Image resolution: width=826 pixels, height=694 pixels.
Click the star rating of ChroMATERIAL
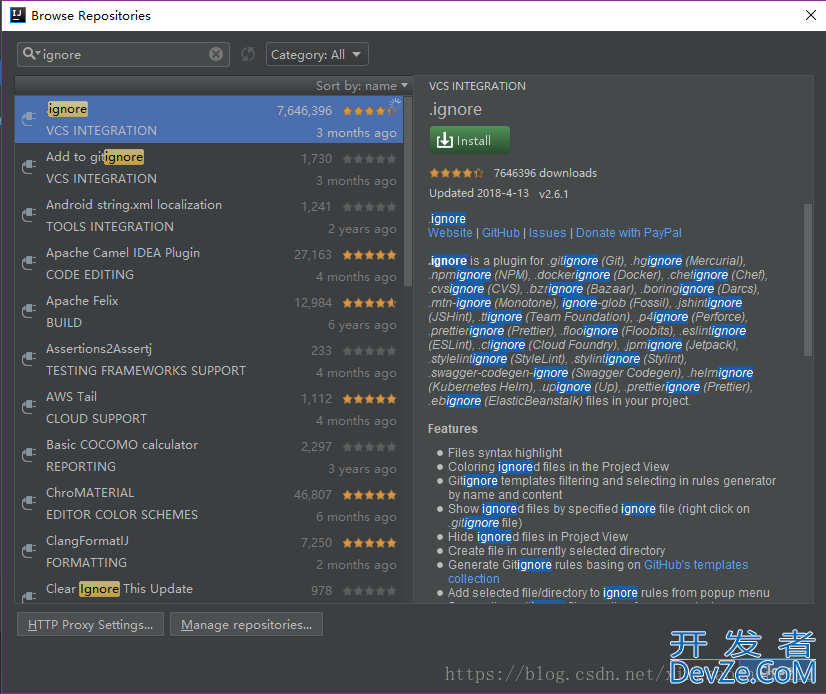coord(369,495)
